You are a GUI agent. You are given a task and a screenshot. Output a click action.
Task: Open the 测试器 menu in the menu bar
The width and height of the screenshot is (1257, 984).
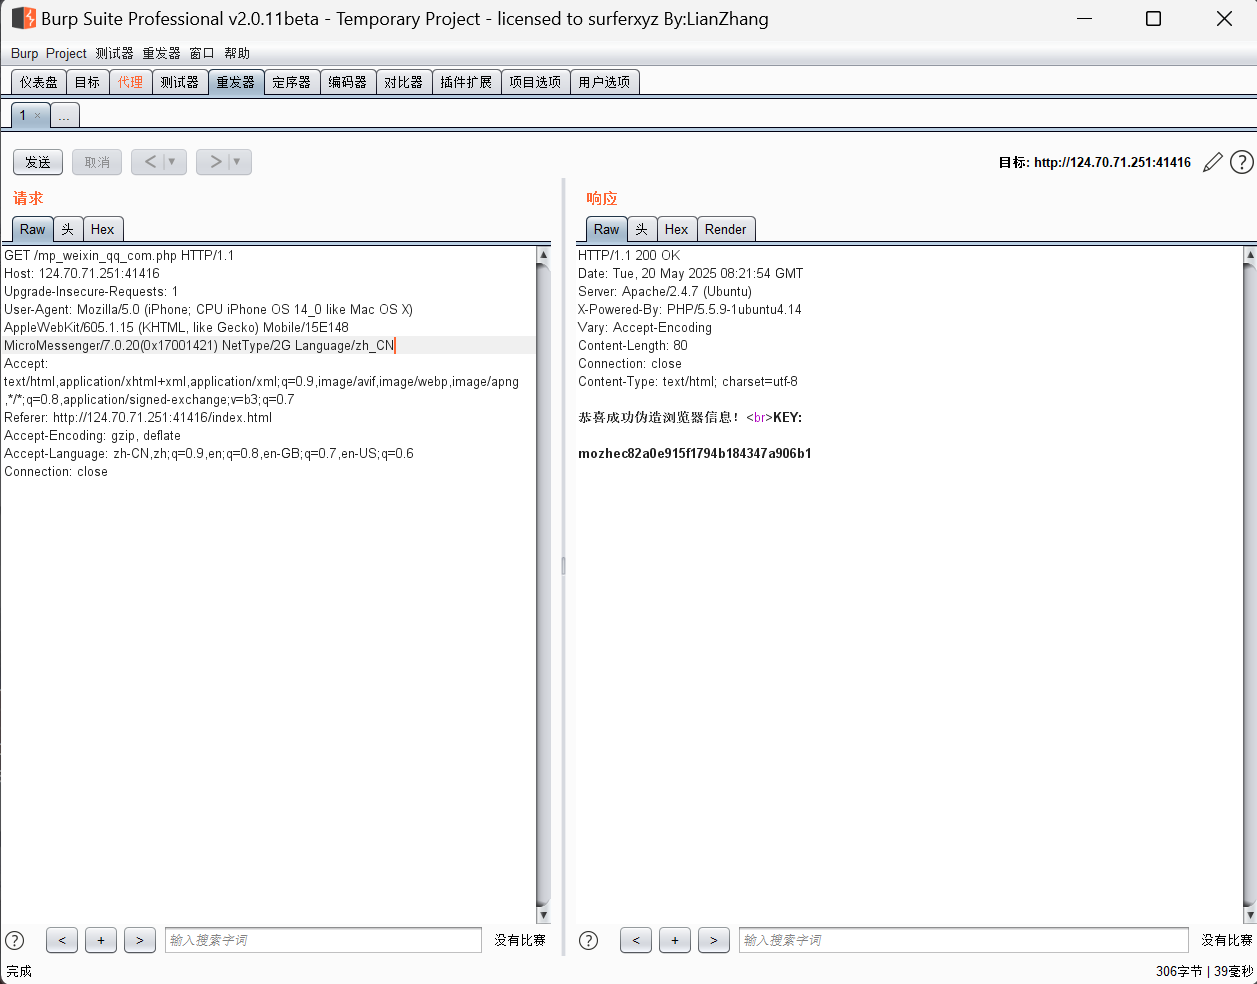(x=114, y=53)
